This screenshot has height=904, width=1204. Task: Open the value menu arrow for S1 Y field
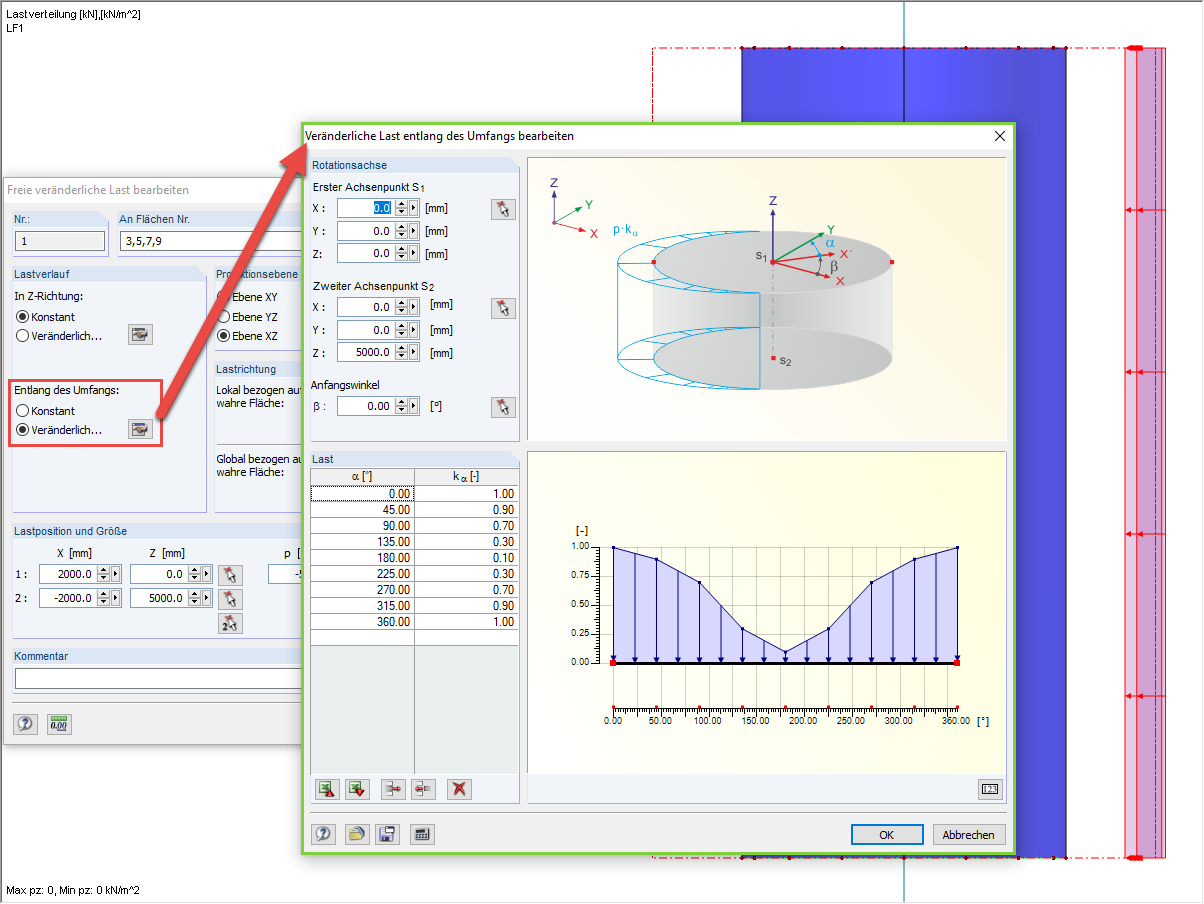tap(414, 231)
